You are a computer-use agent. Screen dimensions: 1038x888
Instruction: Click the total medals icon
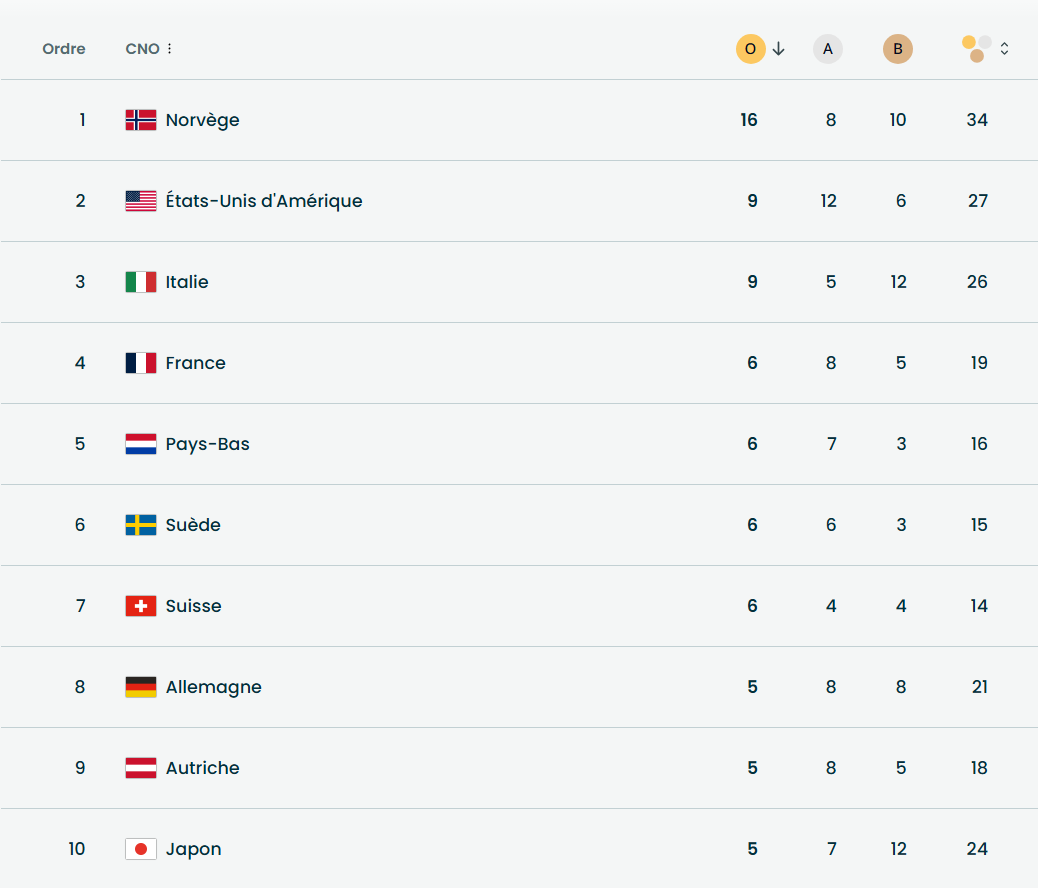[977, 49]
